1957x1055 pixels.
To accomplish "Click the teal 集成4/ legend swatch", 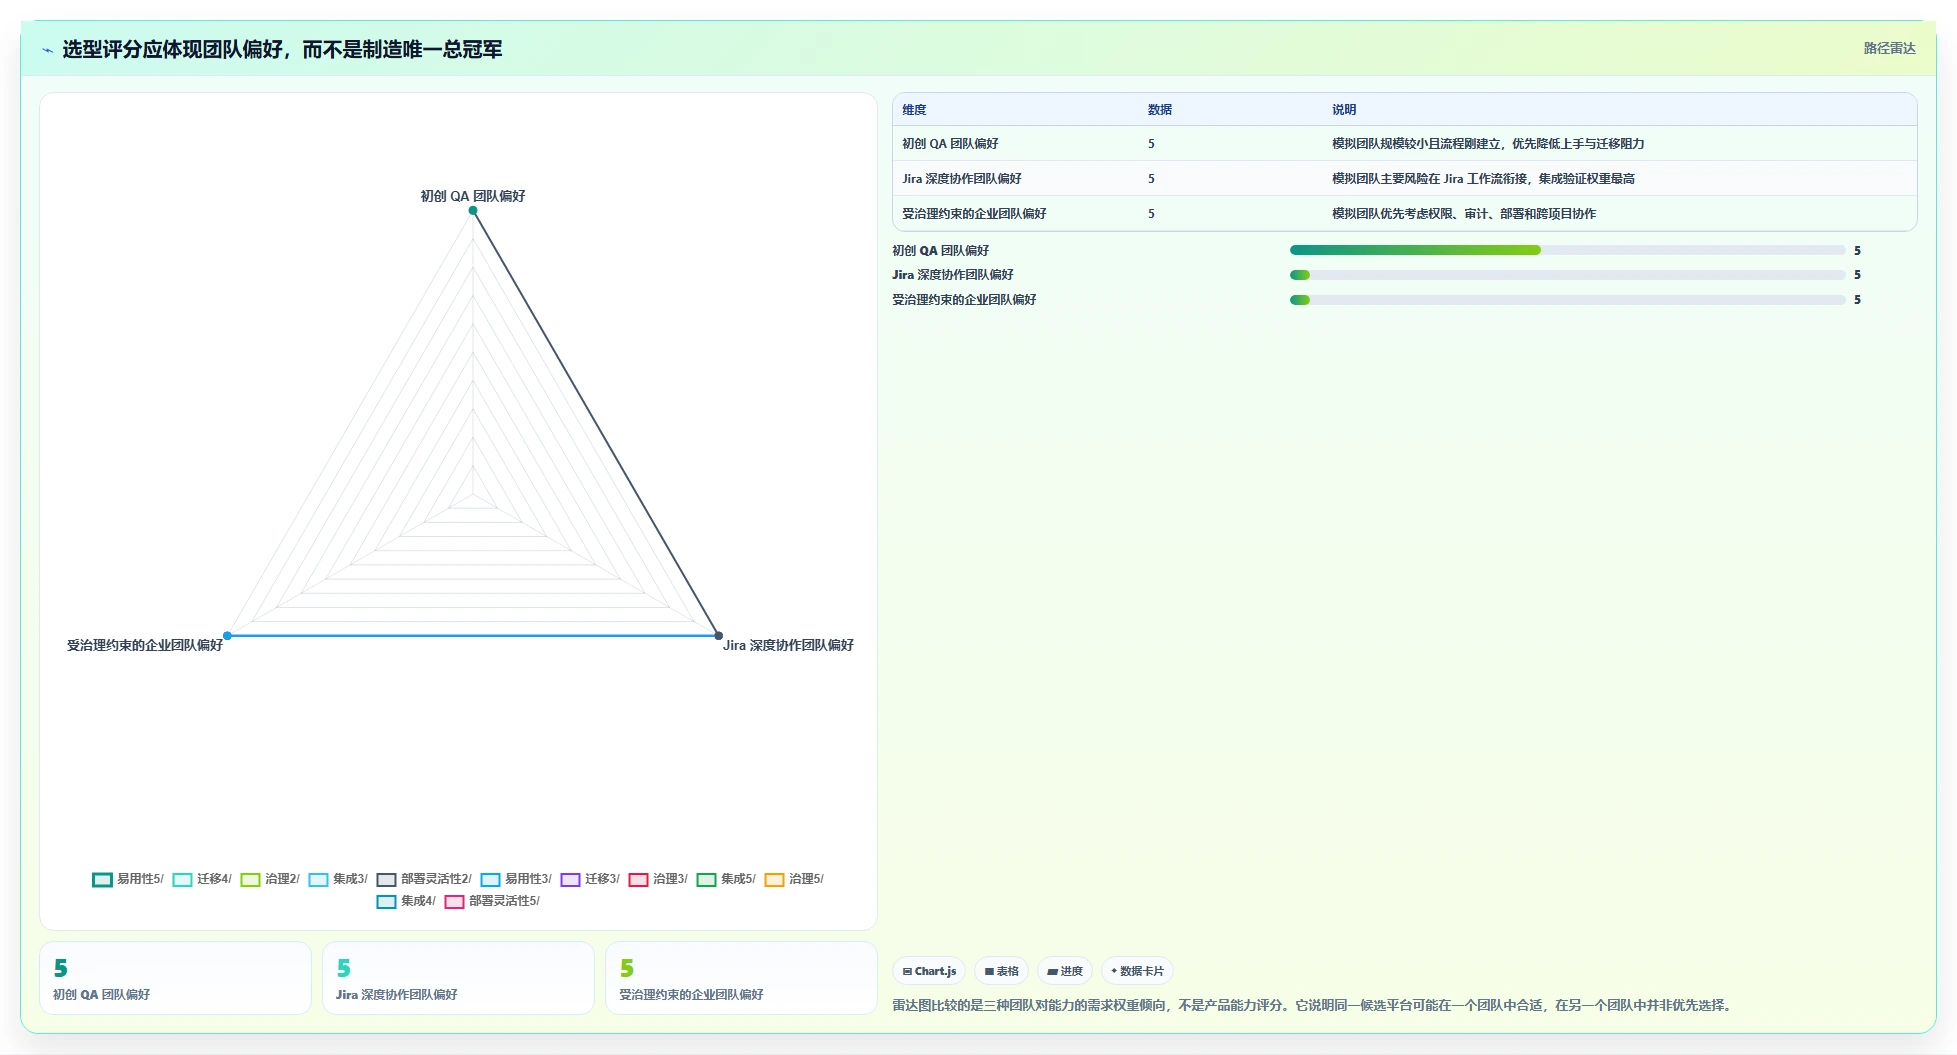I will point(386,902).
